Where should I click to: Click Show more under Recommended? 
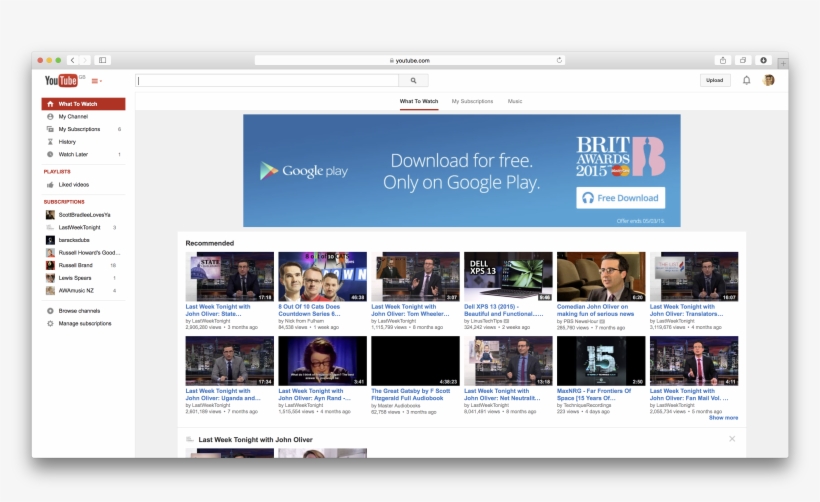click(x=723, y=418)
